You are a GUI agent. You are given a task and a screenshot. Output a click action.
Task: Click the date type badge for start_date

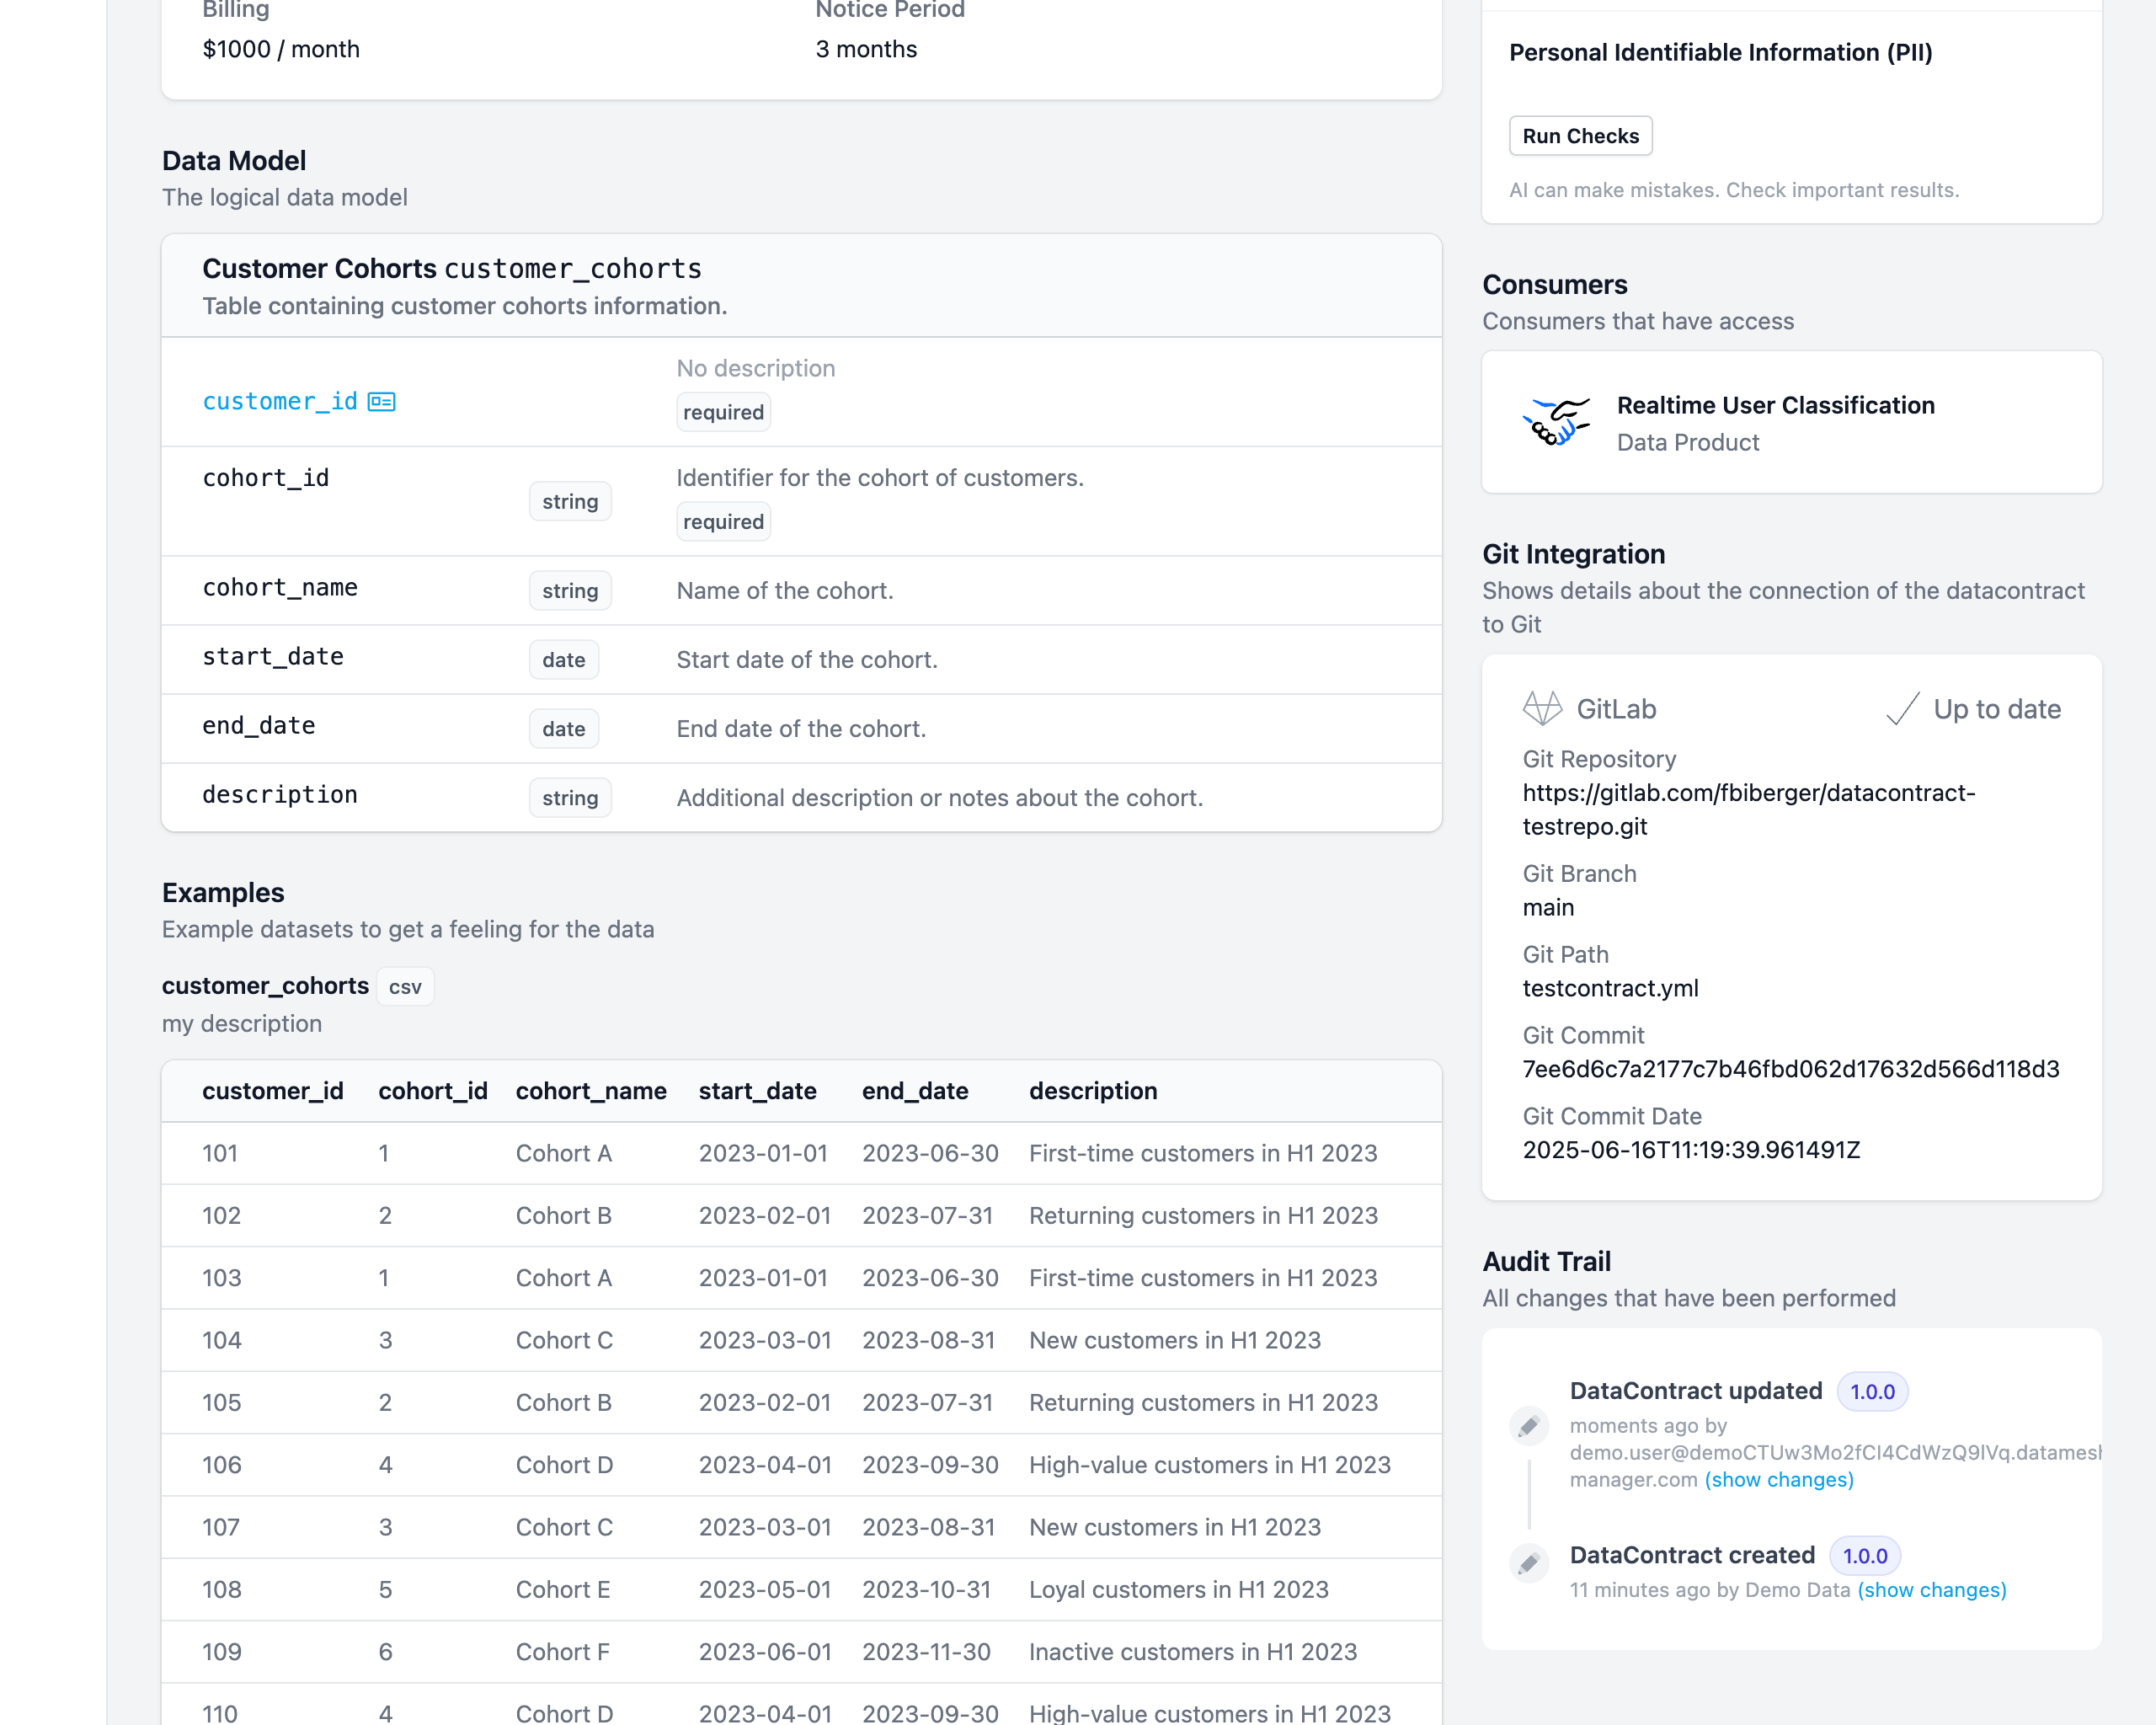[563, 660]
